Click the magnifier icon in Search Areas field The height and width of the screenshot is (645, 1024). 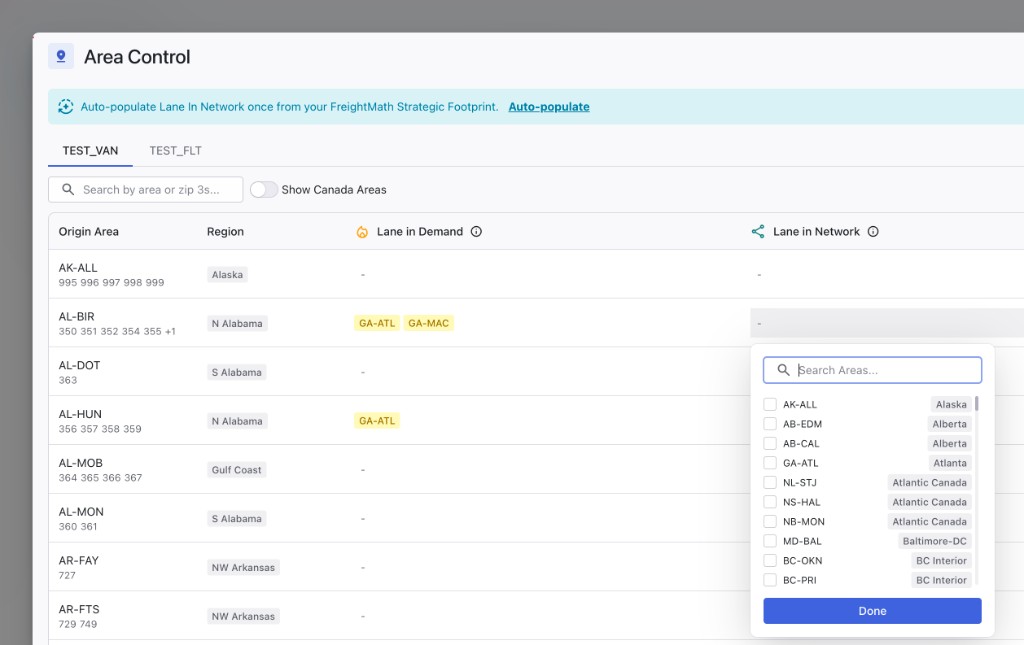point(783,370)
